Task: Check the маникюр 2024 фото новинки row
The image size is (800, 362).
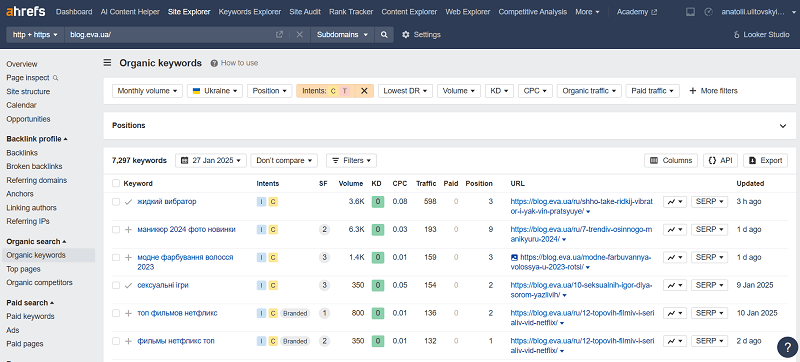Action: click(x=116, y=229)
